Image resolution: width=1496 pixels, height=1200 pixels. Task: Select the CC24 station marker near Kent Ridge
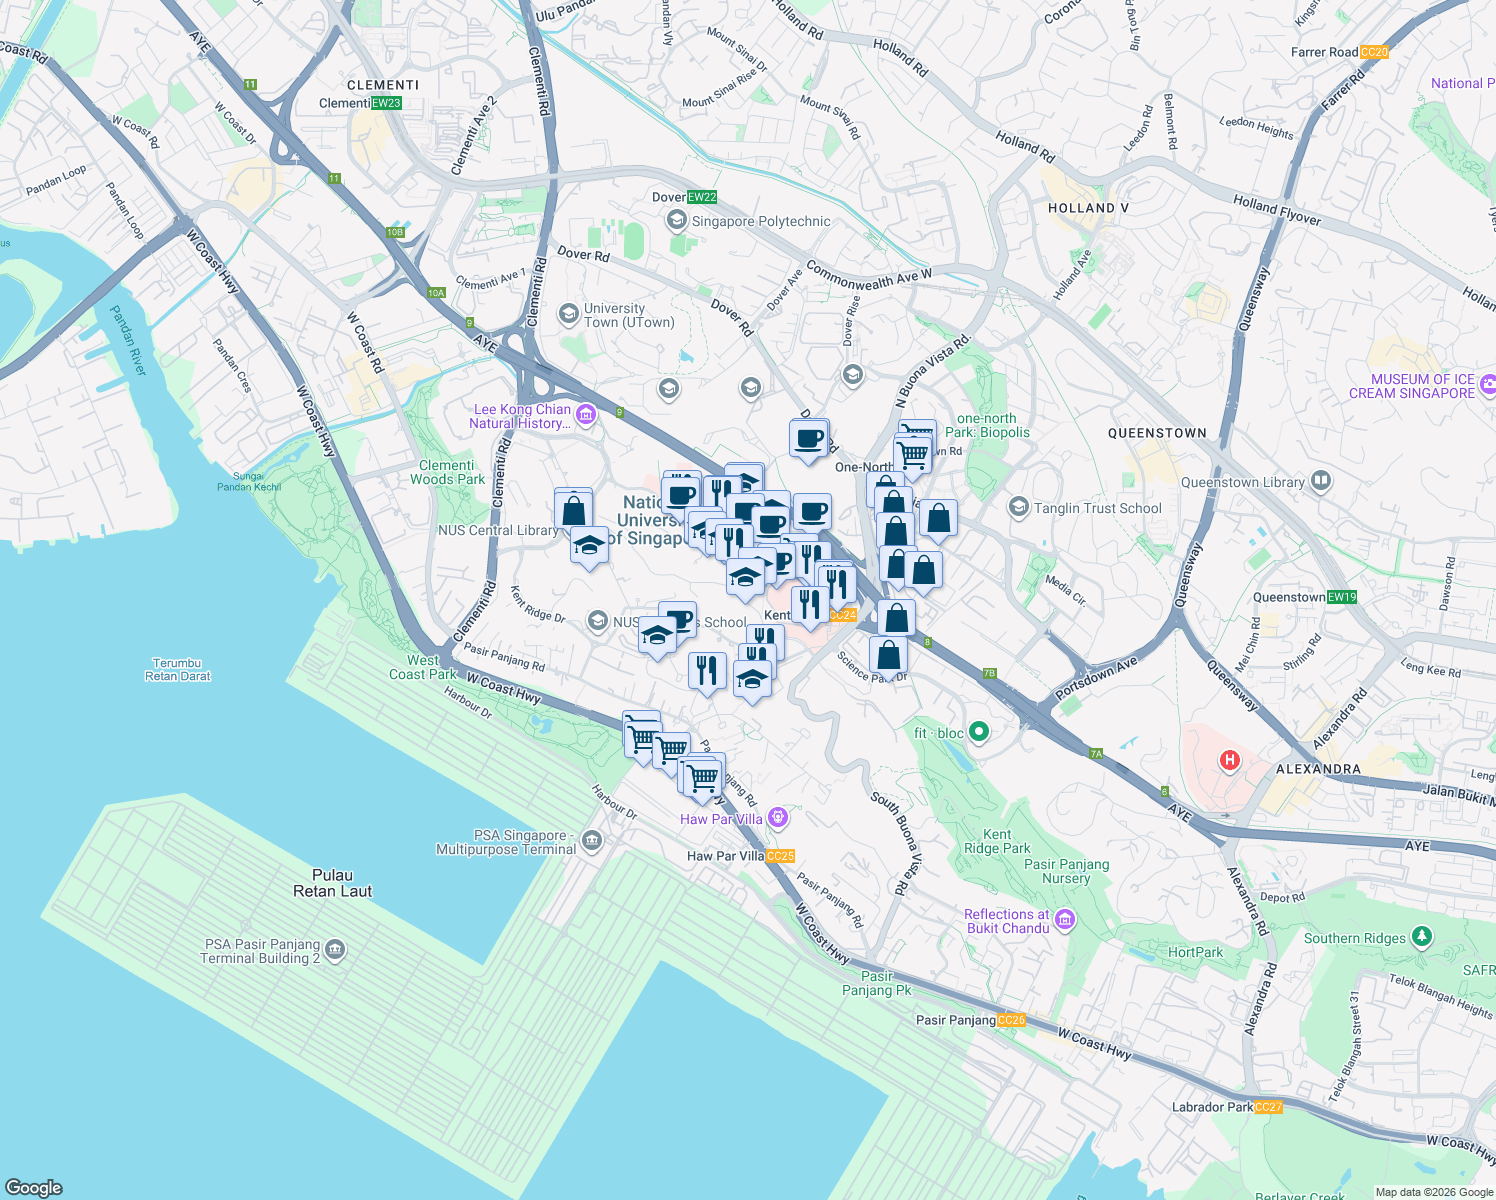[x=841, y=615]
